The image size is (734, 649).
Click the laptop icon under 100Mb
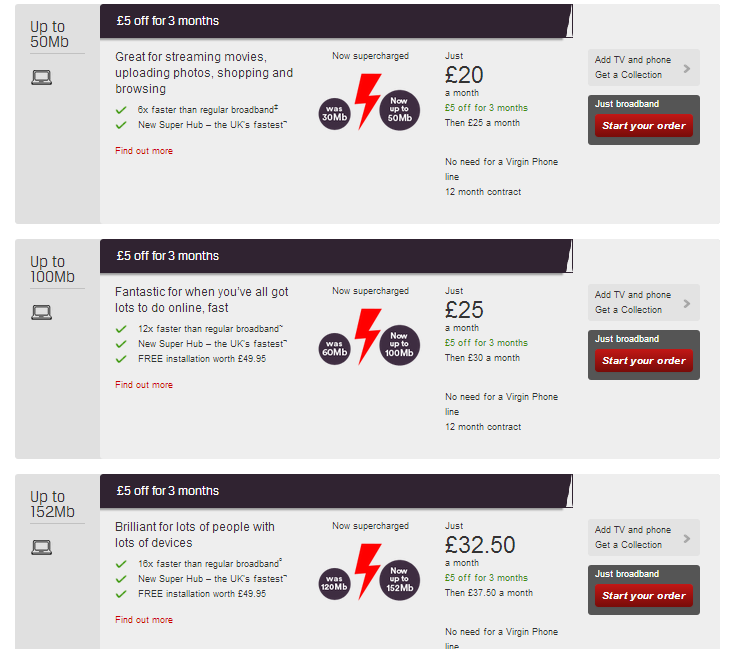42,313
